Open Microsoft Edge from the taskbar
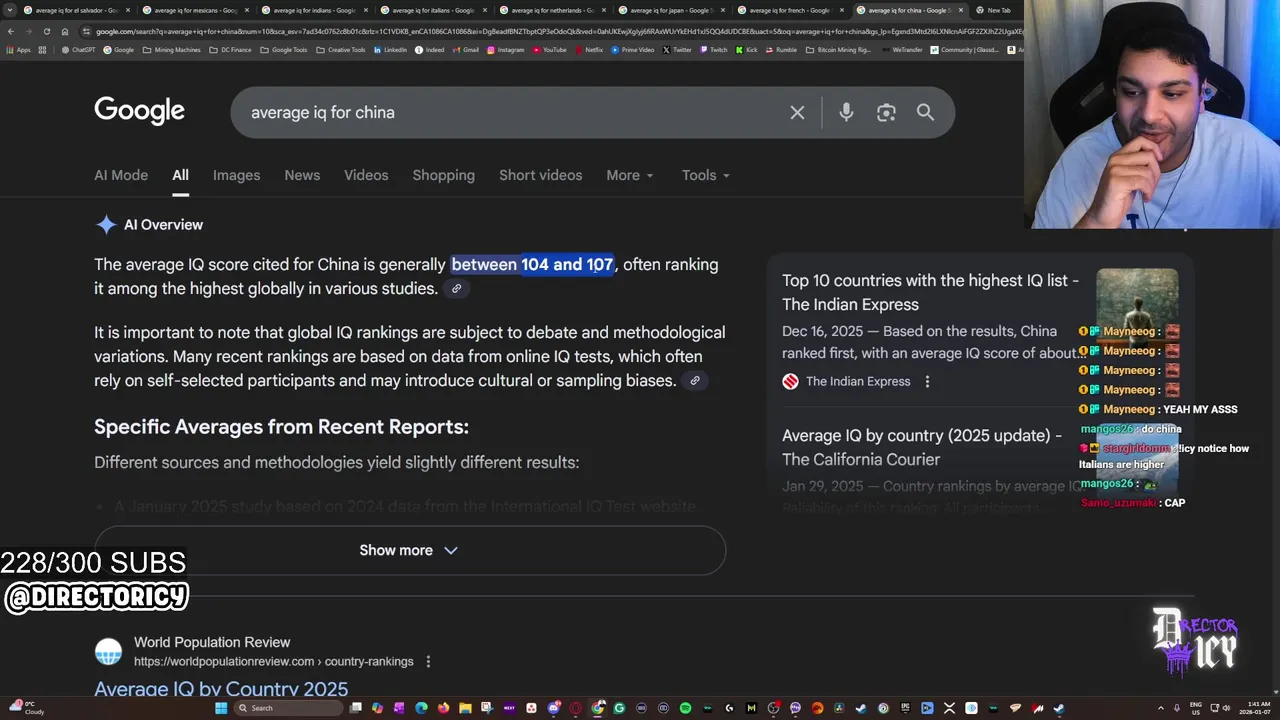Viewport: 1280px width, 720px height. pyautogui.click(x=421, y=708)
